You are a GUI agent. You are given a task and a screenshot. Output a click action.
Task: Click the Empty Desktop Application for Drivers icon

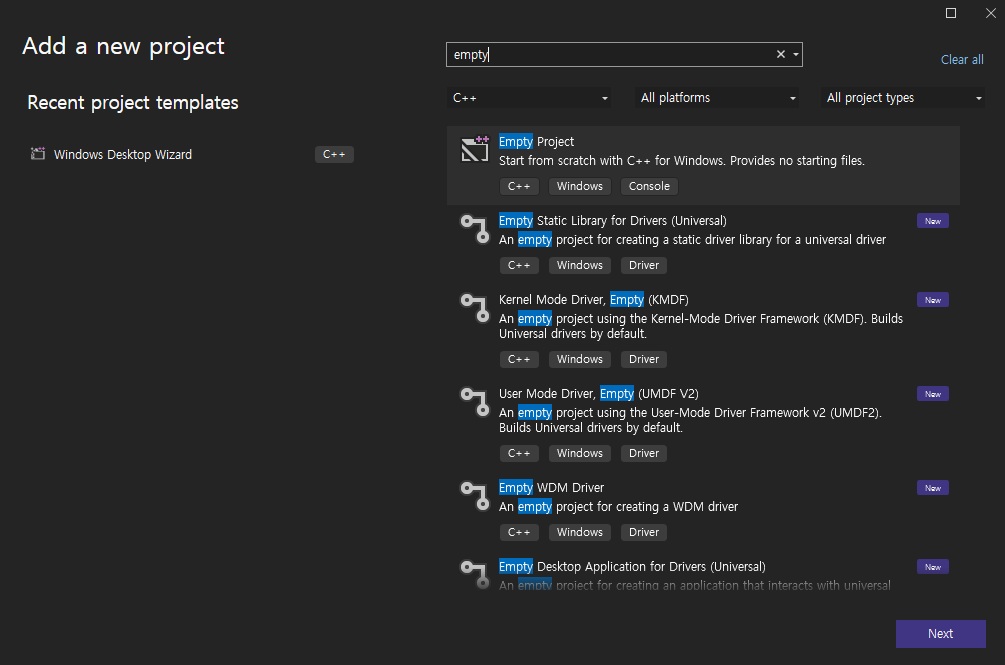(x=473, y=574)
